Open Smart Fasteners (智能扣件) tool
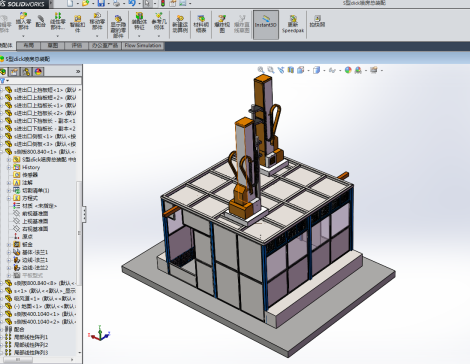 [77, 23]
